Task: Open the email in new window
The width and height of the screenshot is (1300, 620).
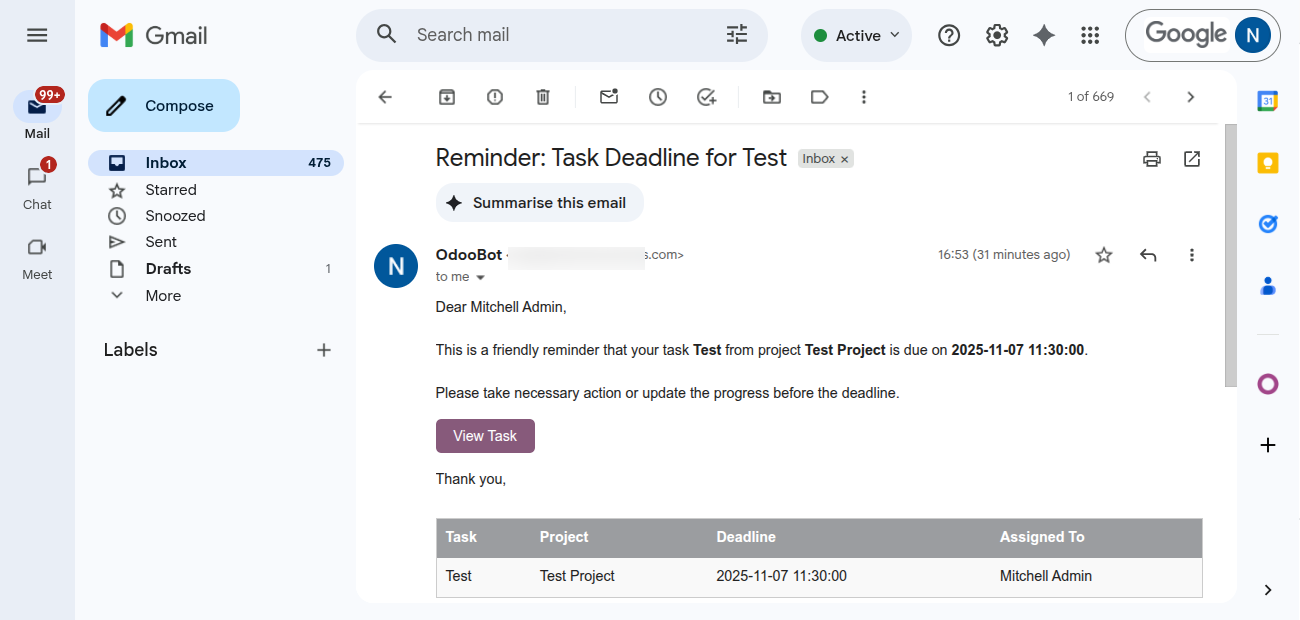Action: click(x=1192, y=159)
